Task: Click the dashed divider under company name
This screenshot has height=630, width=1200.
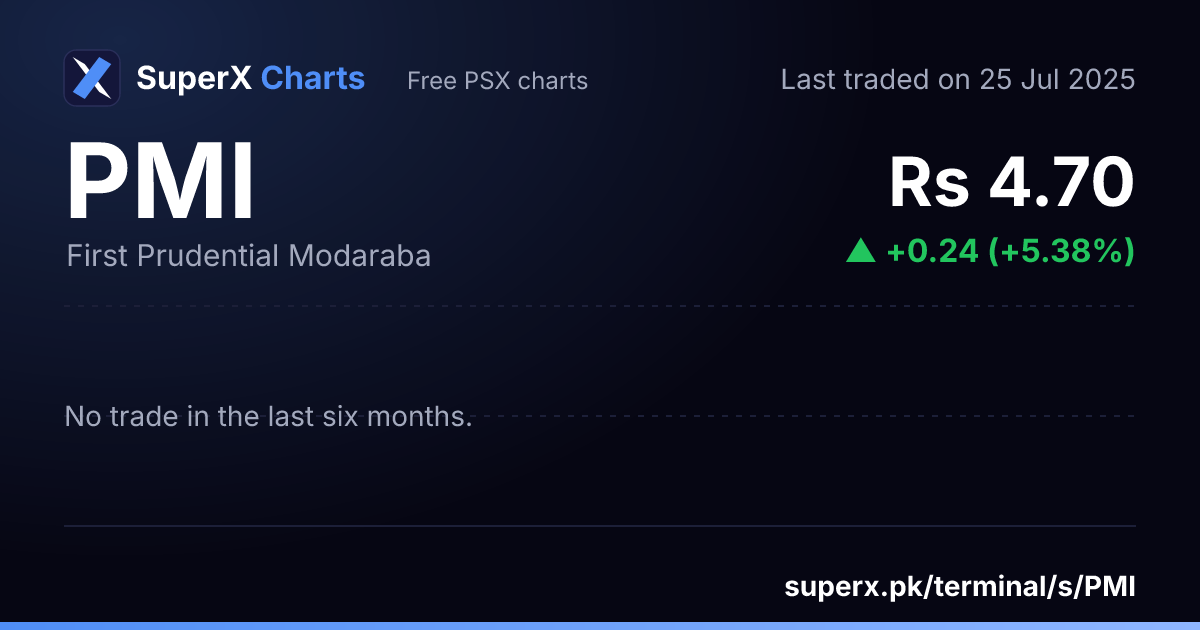Action: pyautogui.click(x=600, y=306)
